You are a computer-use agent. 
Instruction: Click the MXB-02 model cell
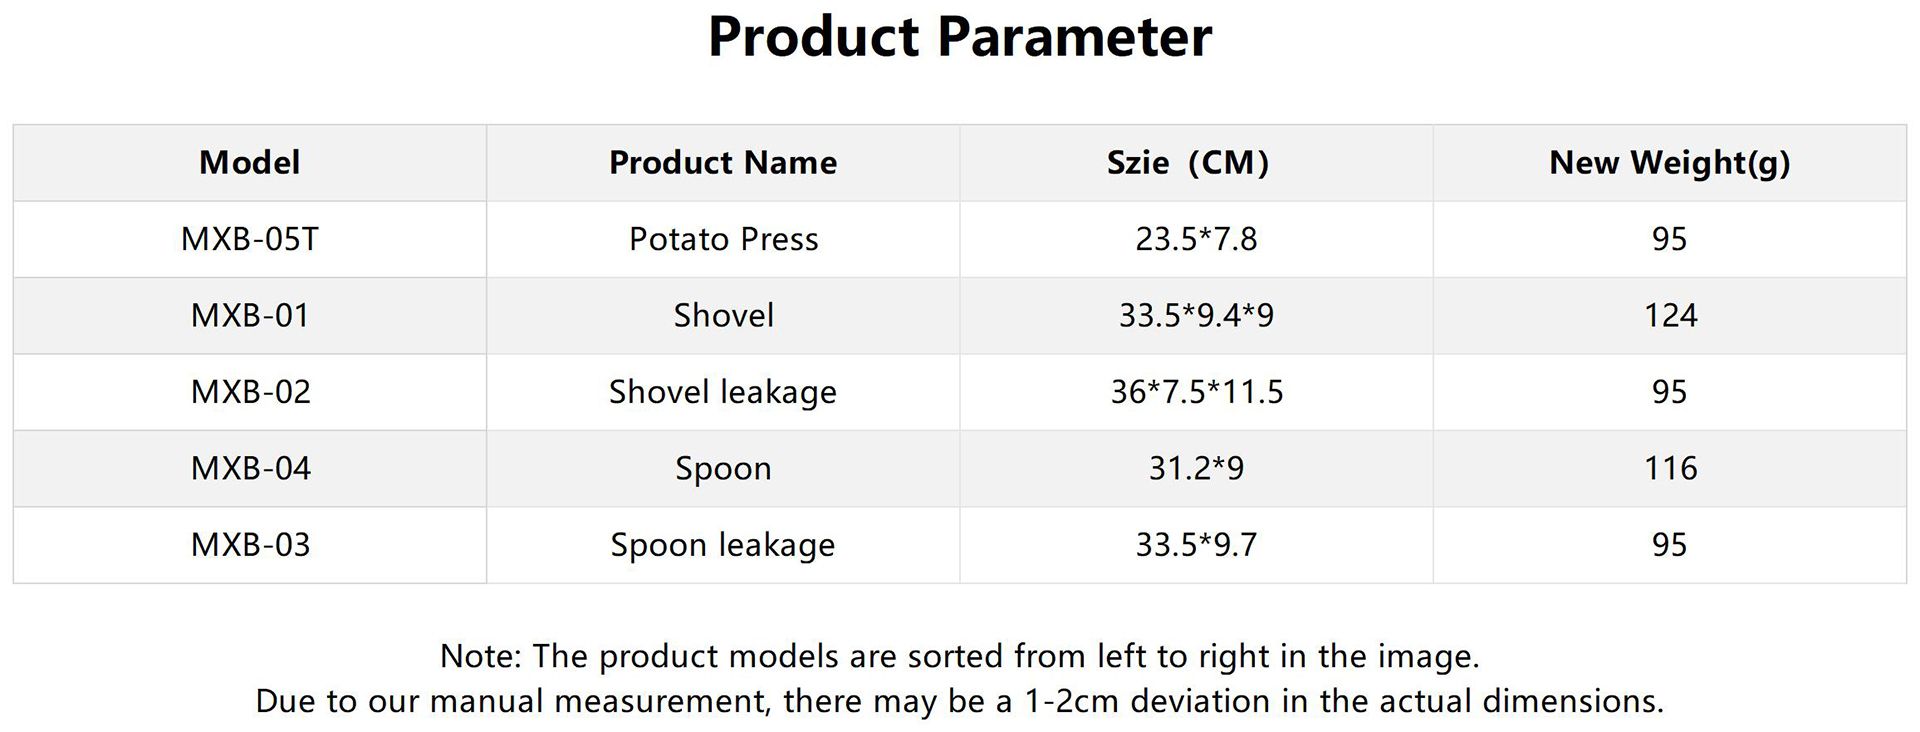click(250, 392)
